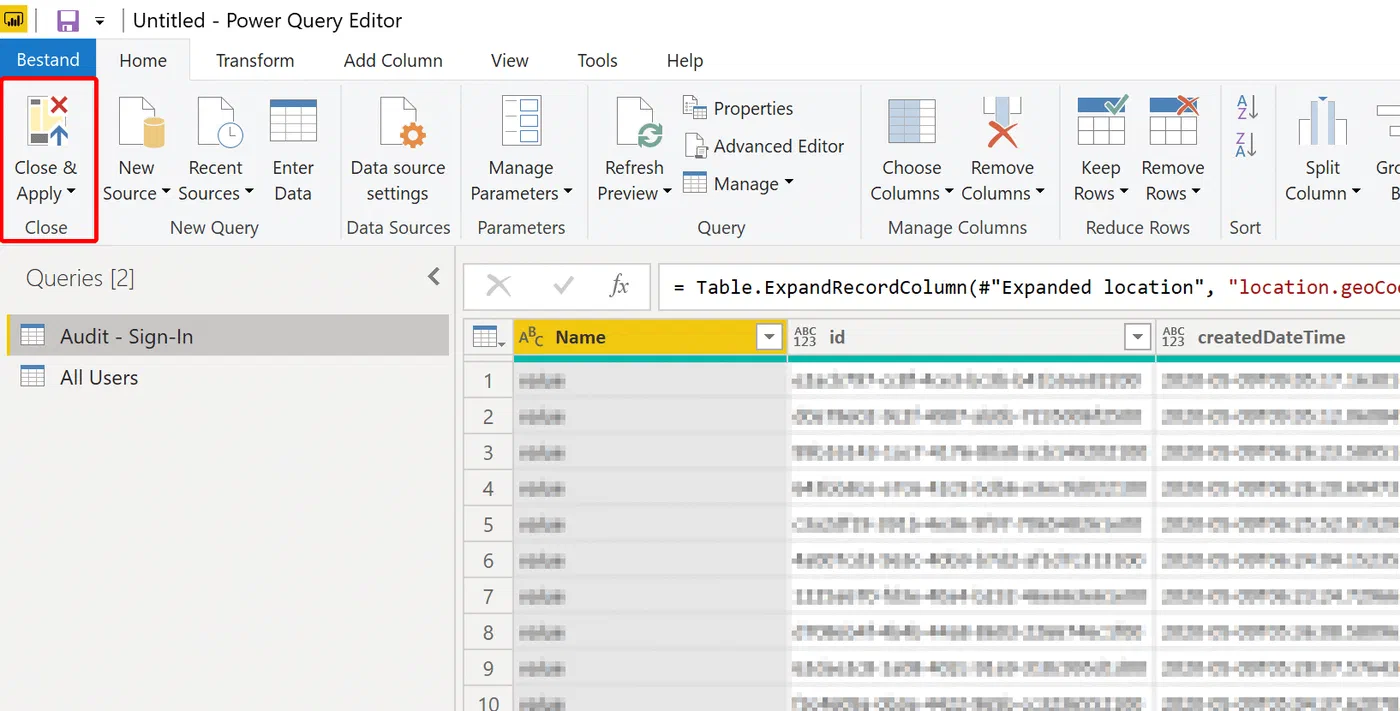Click the Name column data type icon
1400x711 pixels.
coord(532,337)
